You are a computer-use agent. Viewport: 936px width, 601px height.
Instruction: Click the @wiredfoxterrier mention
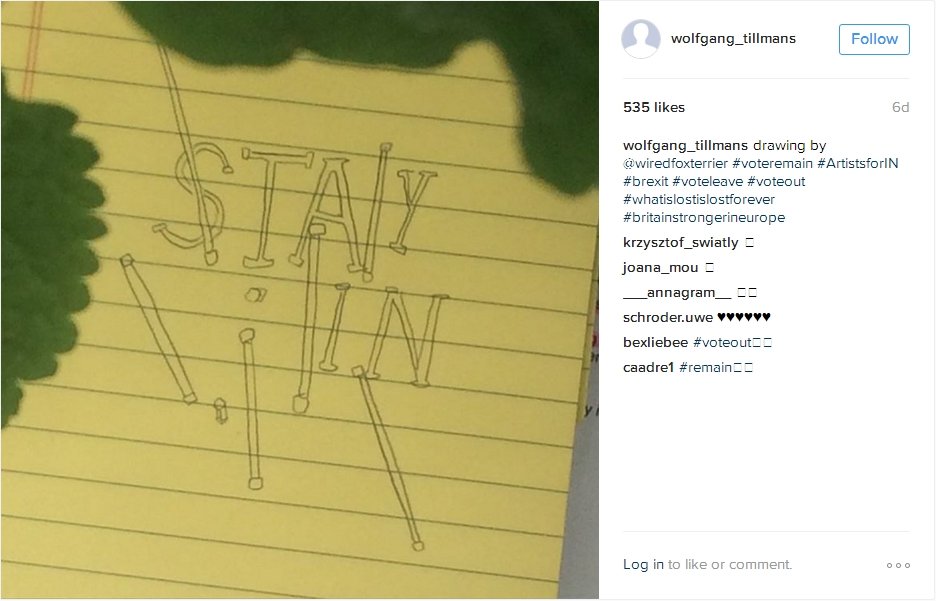(675, 164)
